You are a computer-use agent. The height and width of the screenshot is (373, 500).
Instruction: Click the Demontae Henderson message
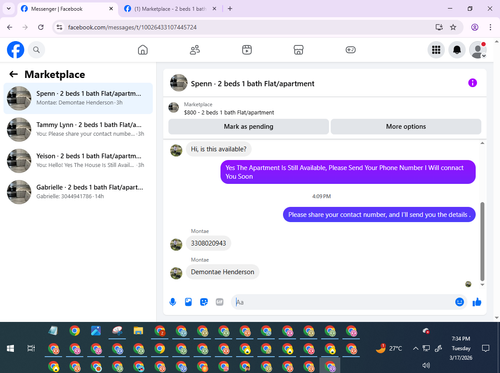222,272
